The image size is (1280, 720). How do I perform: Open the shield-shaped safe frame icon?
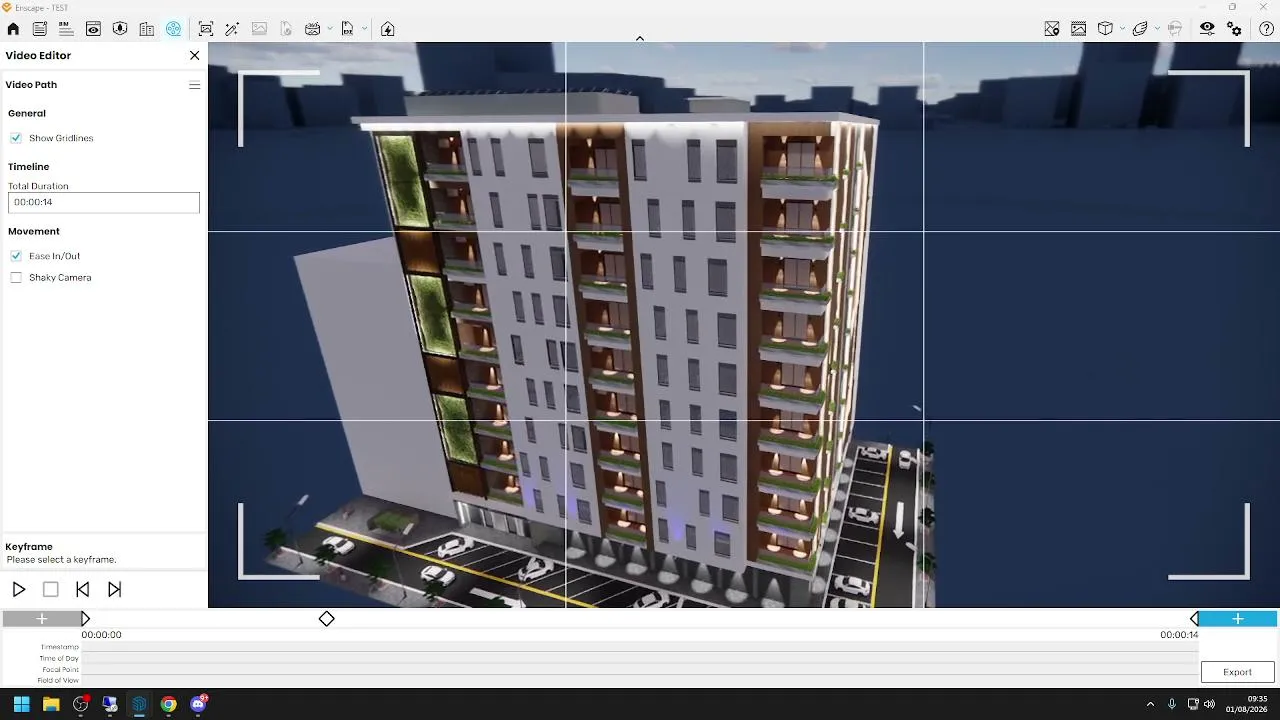(120, 29)
